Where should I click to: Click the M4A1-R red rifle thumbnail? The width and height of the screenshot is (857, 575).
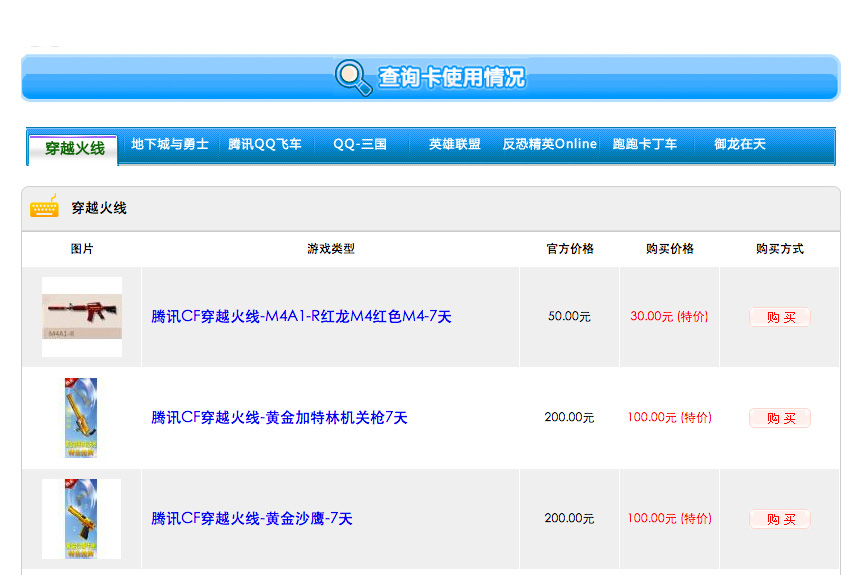82,316
